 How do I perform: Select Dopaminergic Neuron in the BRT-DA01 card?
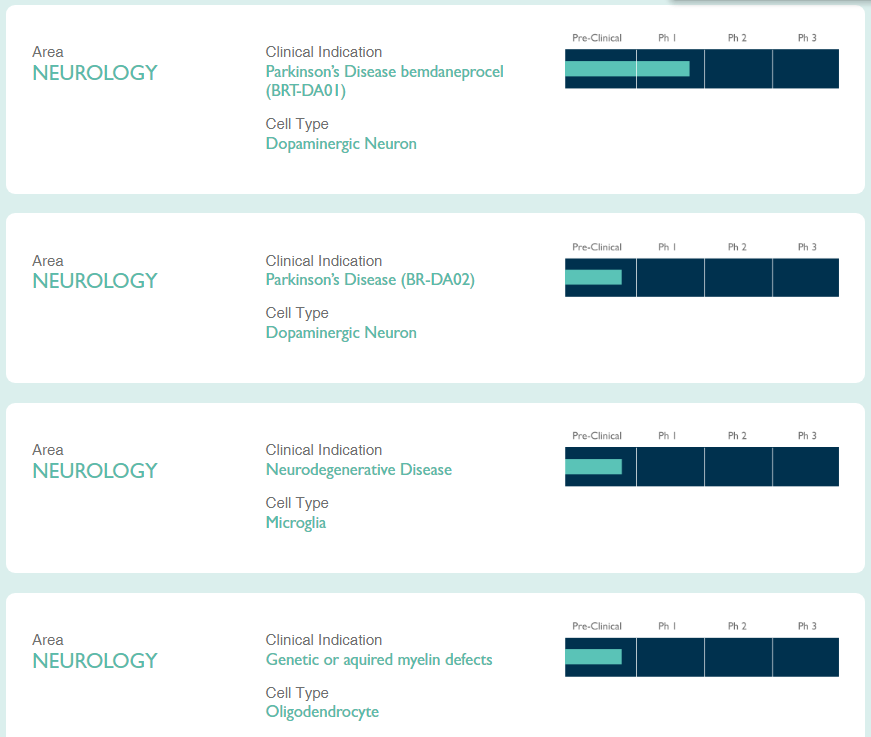[341, 144]
